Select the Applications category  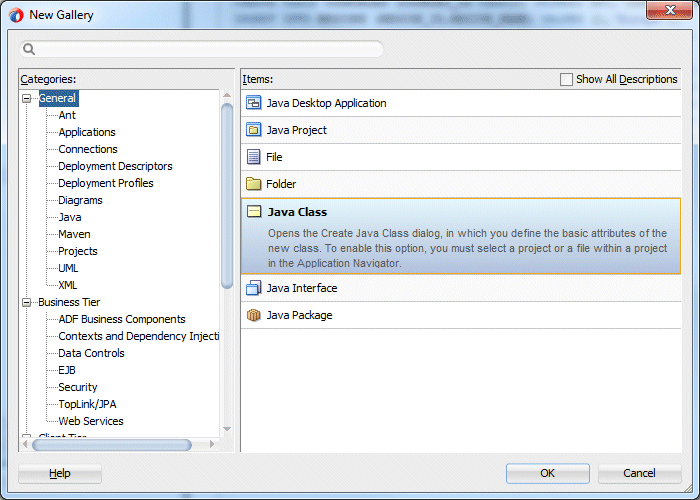click(87, 132)
